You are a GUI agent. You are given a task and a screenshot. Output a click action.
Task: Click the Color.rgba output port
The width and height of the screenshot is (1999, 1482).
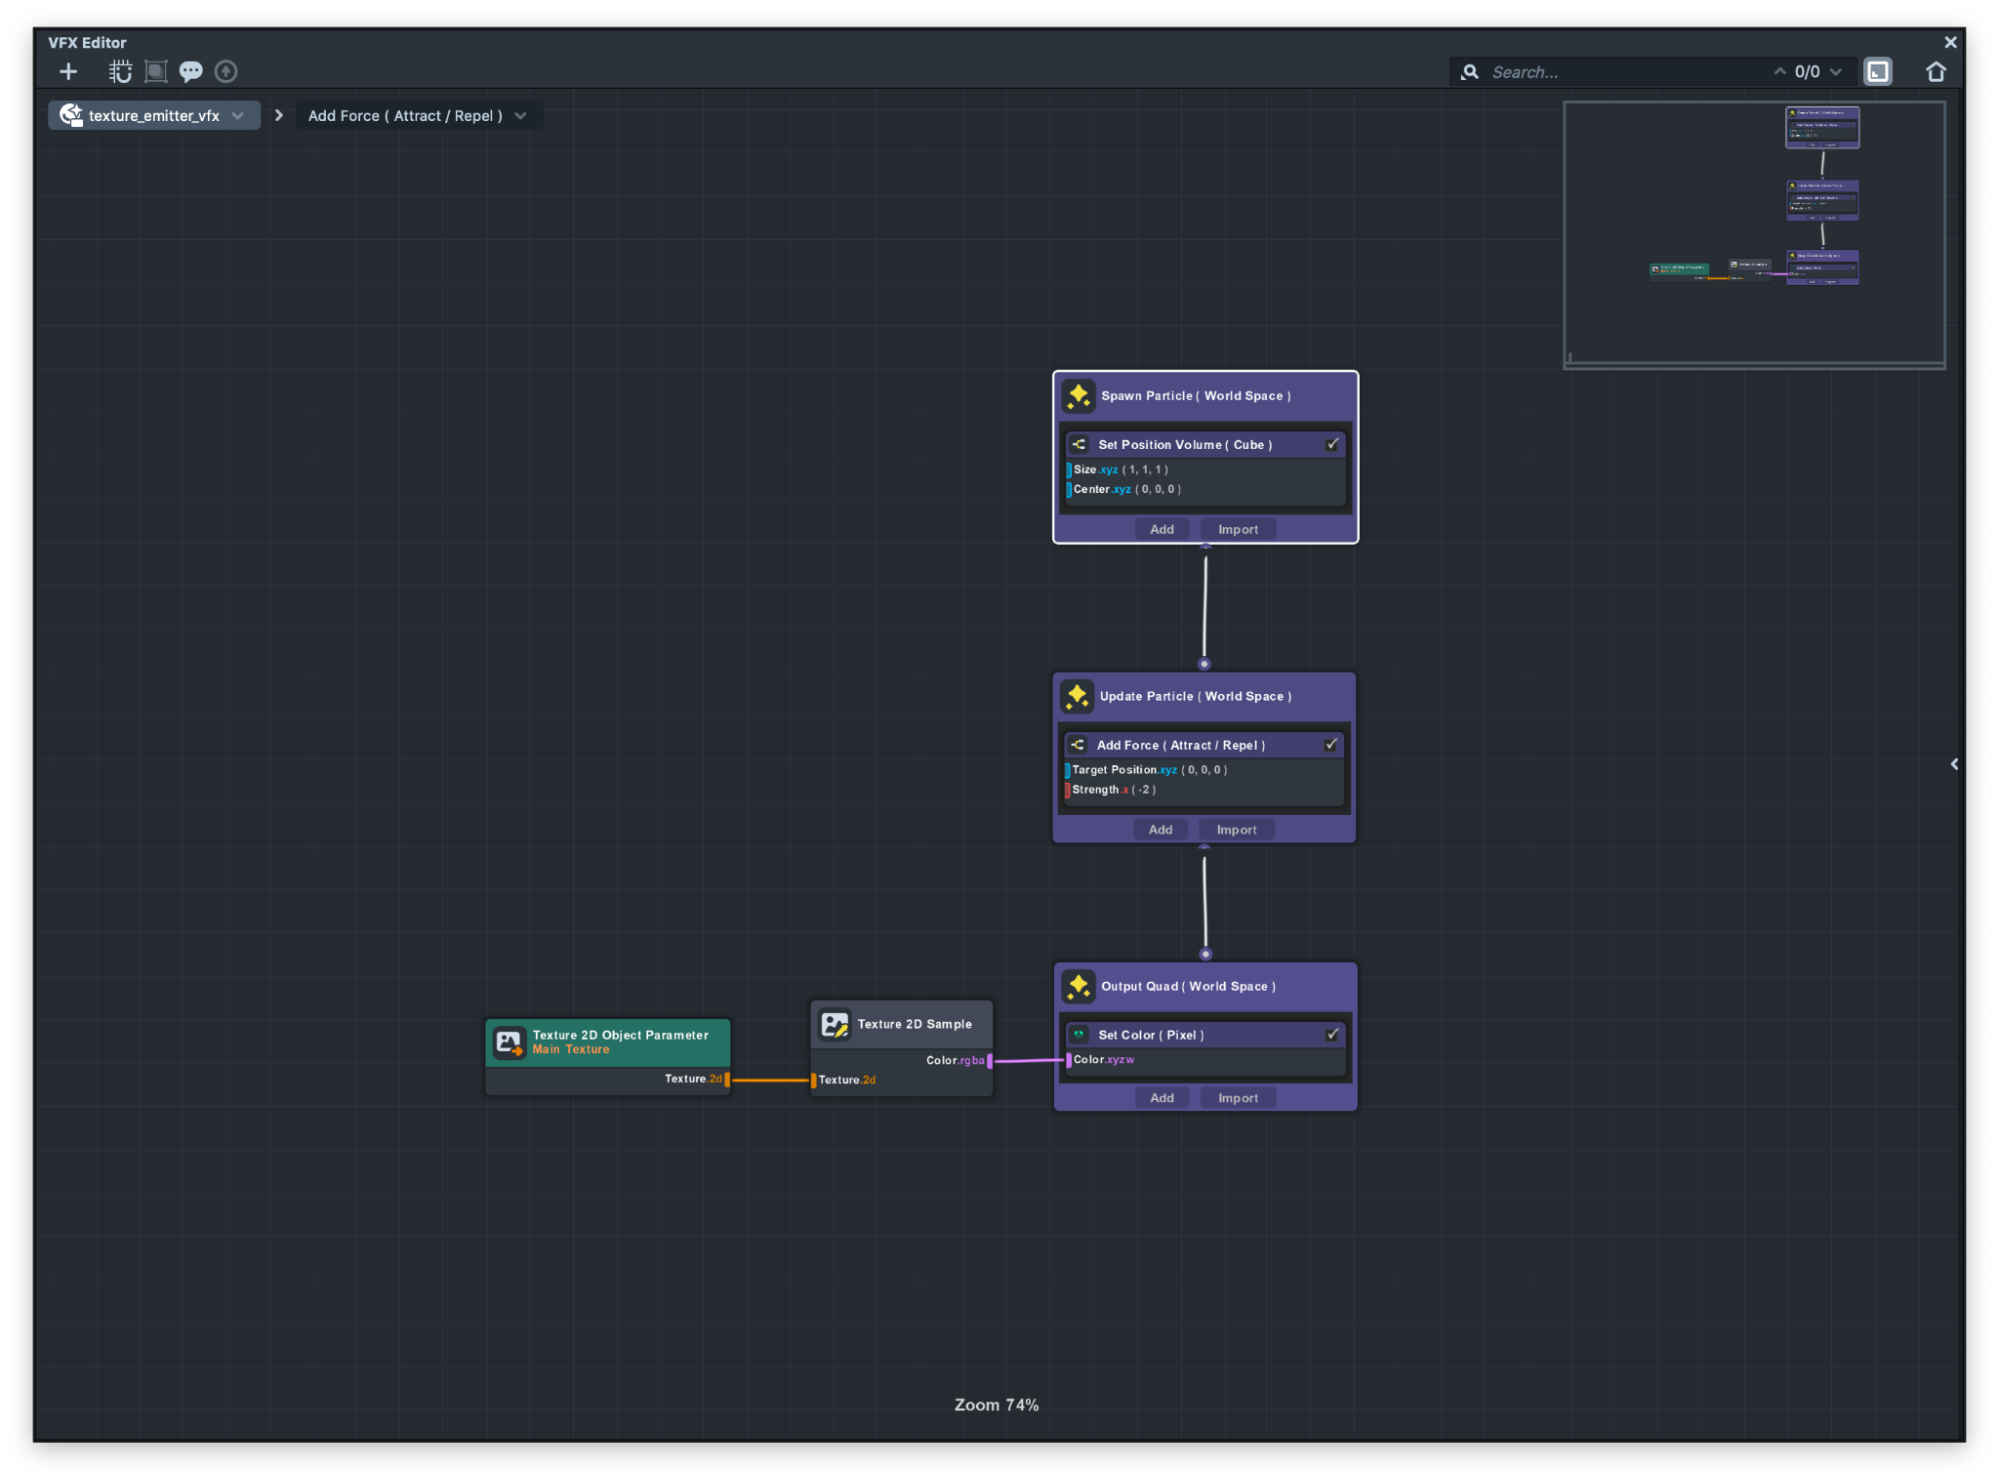[x=990, y=1061]
